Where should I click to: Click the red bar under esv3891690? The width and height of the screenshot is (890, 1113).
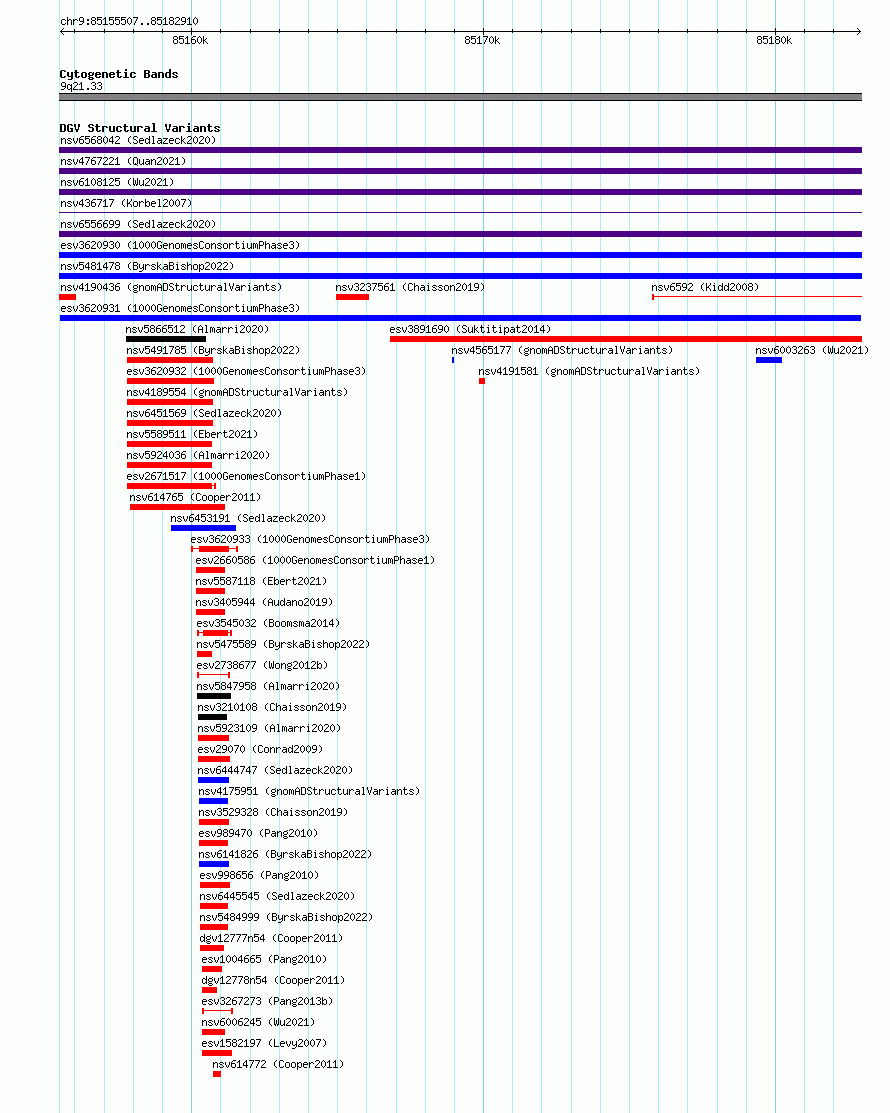click(x=625, y=339)
